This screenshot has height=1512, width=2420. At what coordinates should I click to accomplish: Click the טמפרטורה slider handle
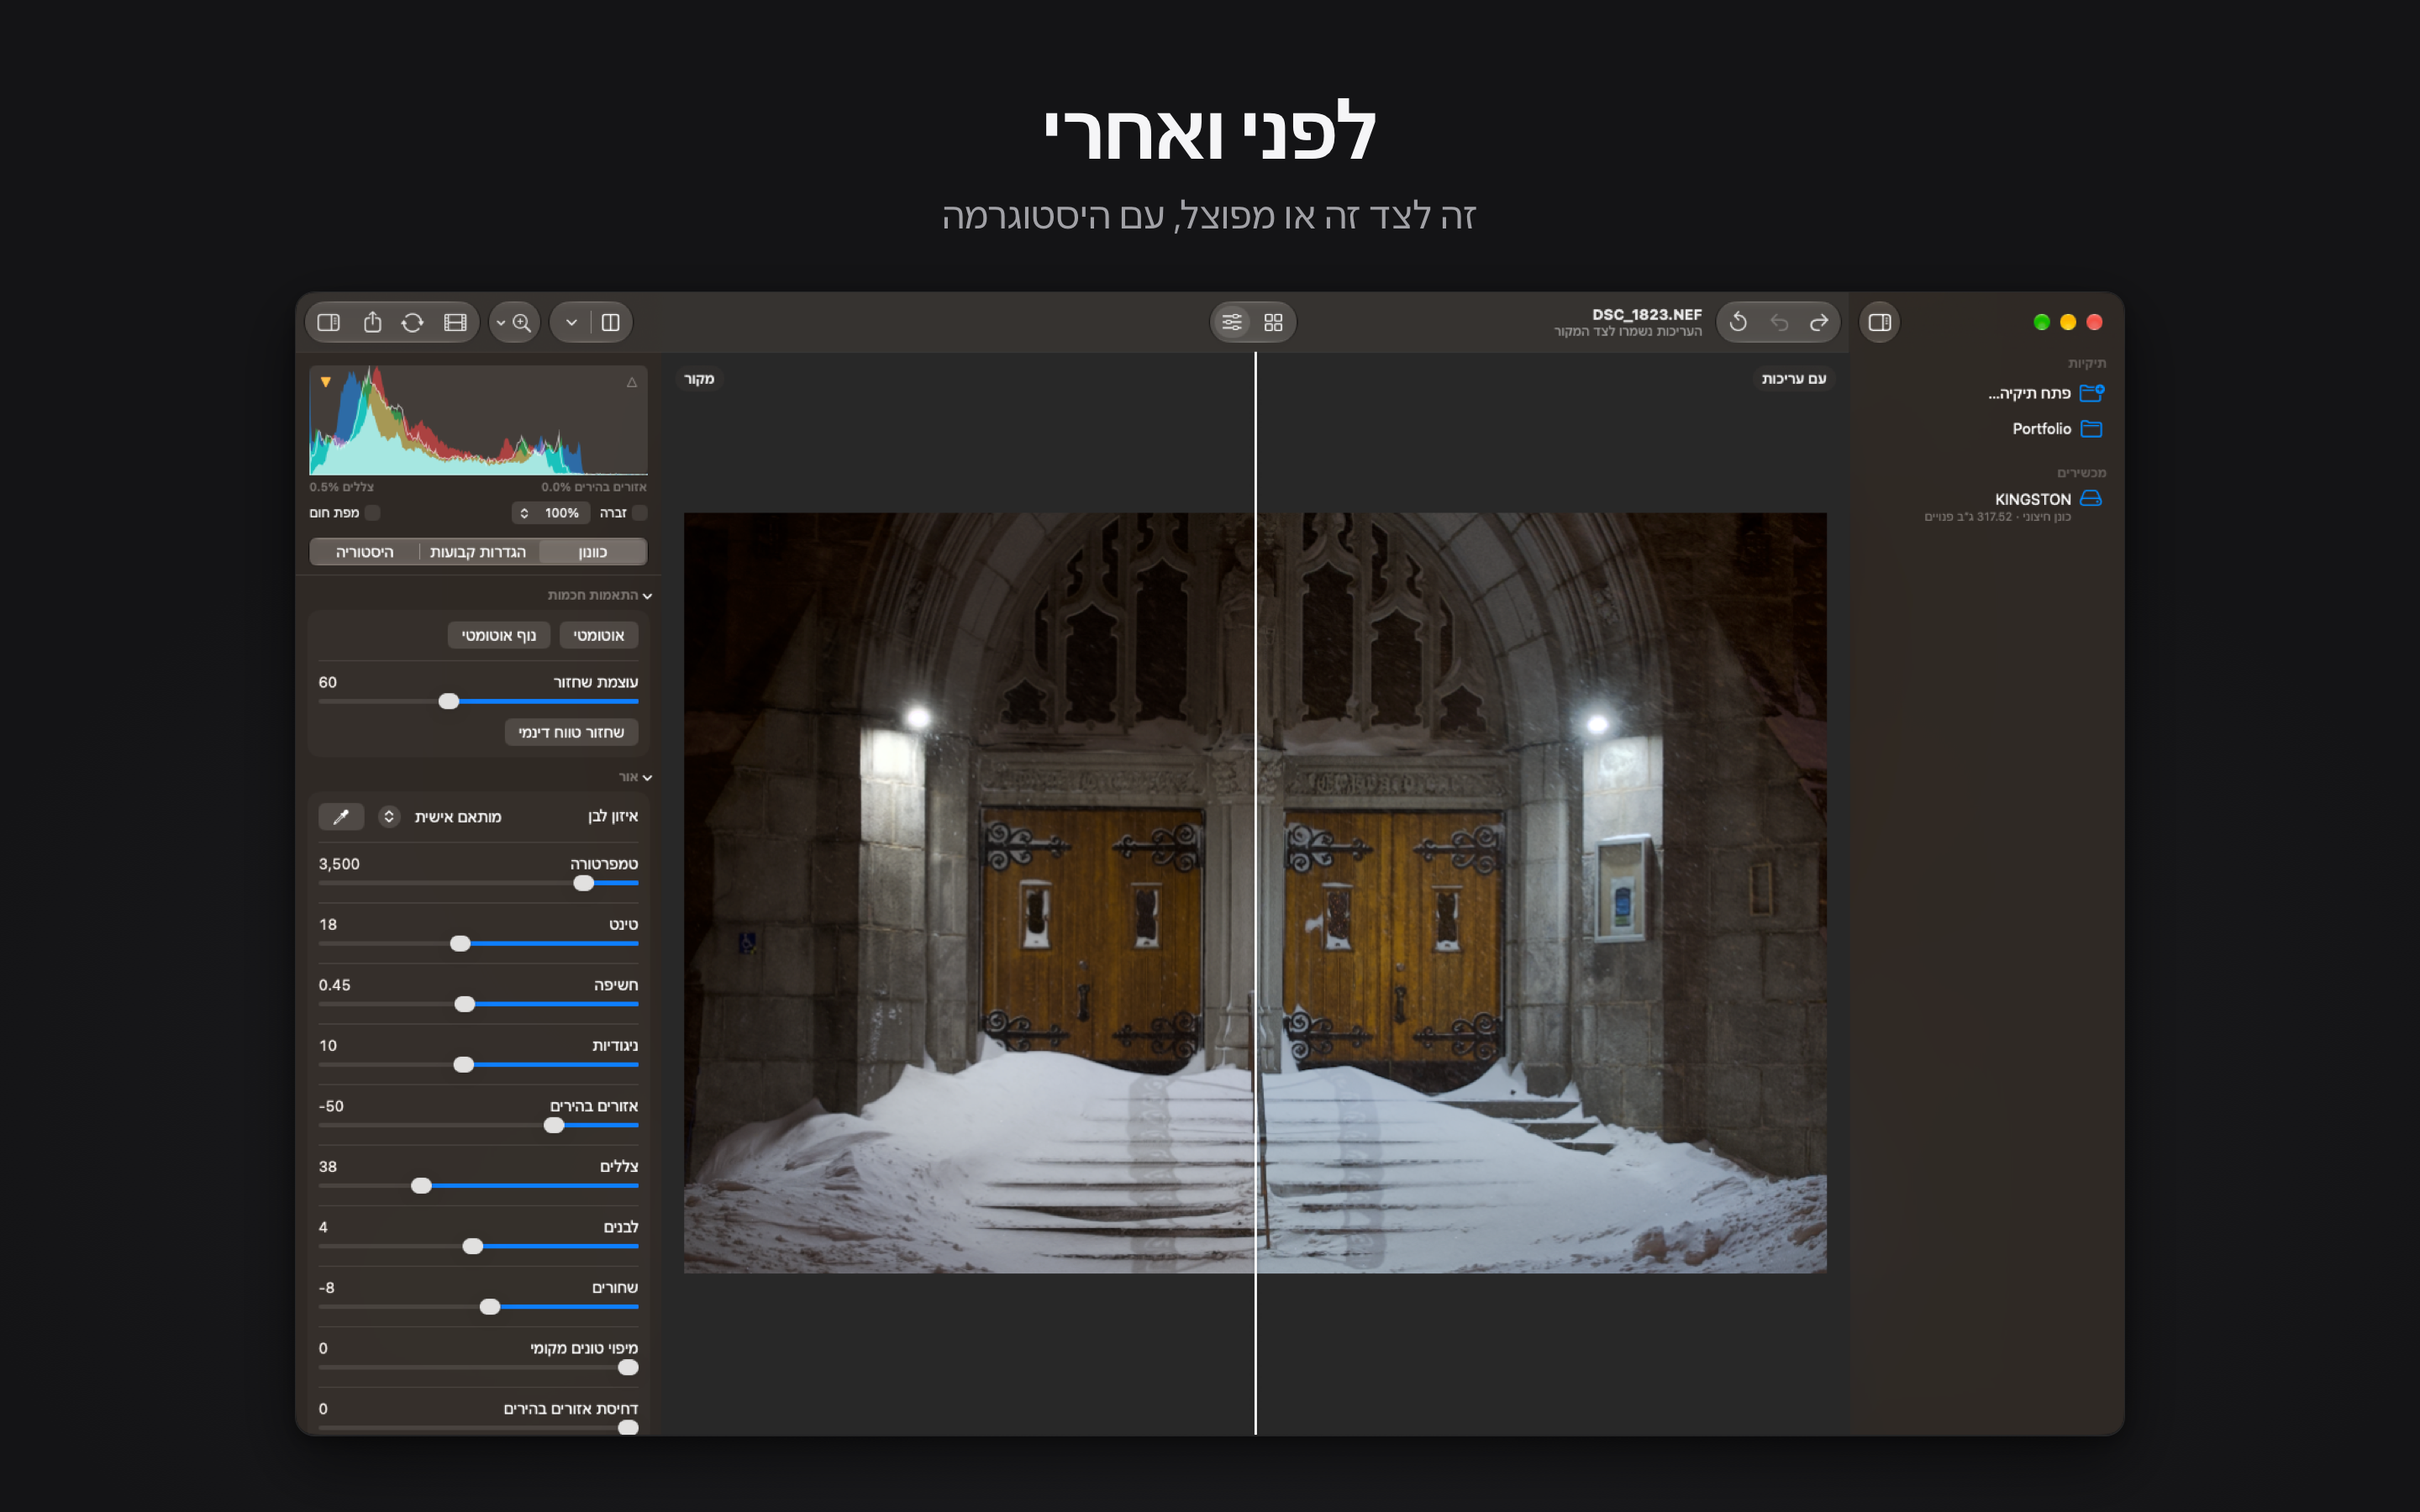[584, 883]
